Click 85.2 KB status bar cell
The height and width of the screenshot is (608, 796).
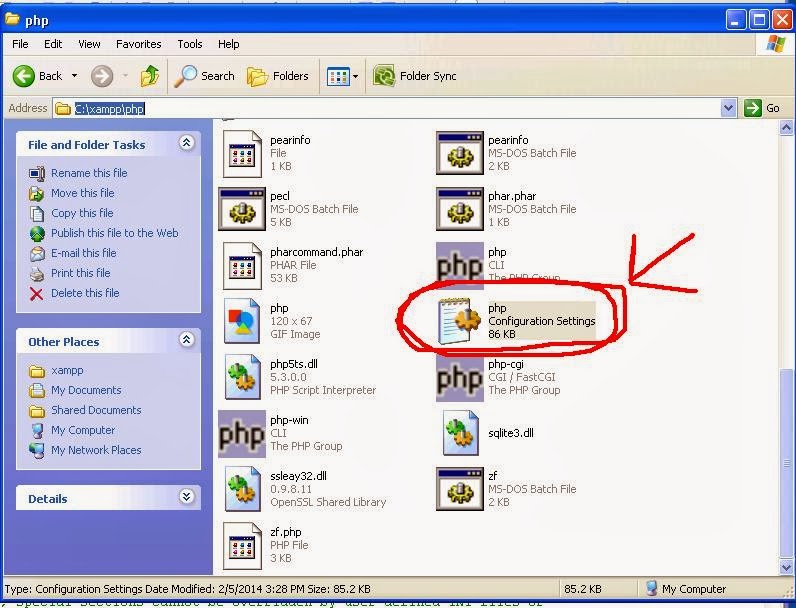coord(583,589)
